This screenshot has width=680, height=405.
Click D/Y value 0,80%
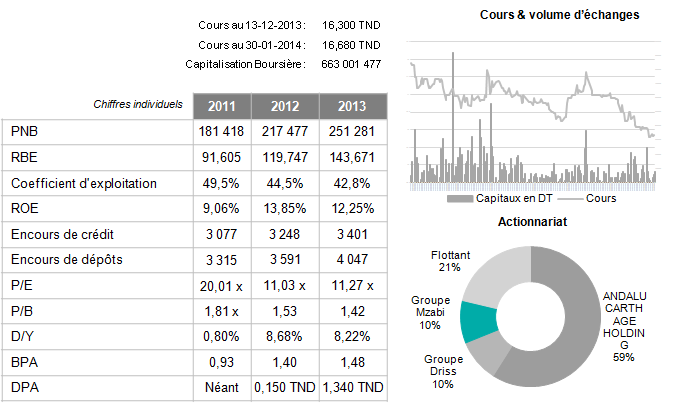pos(221,336)
